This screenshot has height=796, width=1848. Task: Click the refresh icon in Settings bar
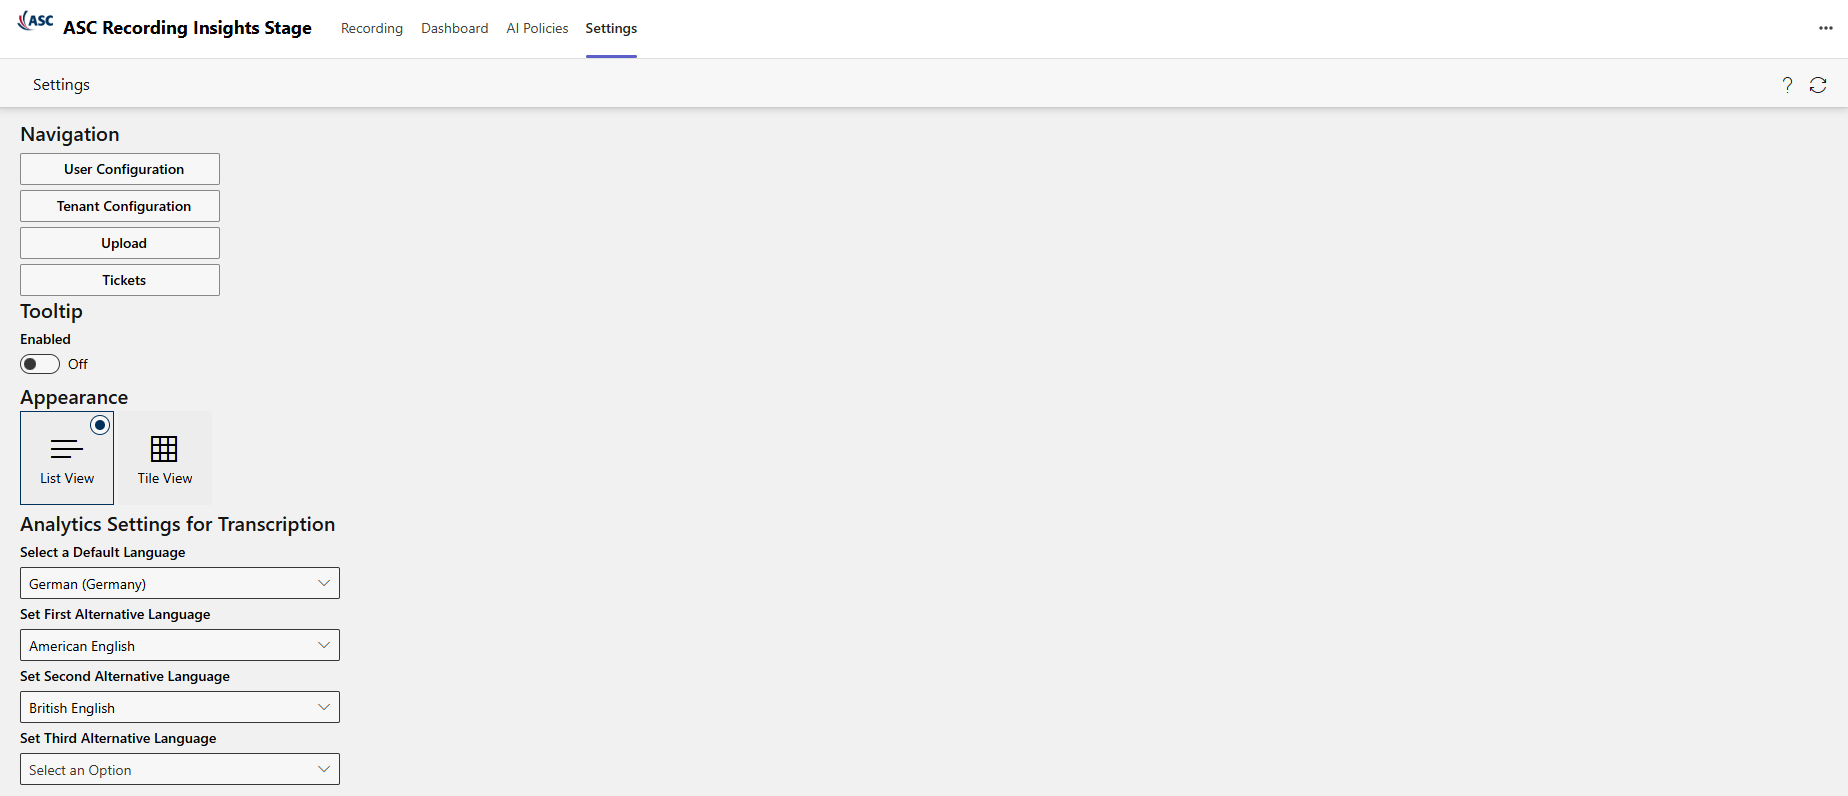click(x=1818, y=85)
